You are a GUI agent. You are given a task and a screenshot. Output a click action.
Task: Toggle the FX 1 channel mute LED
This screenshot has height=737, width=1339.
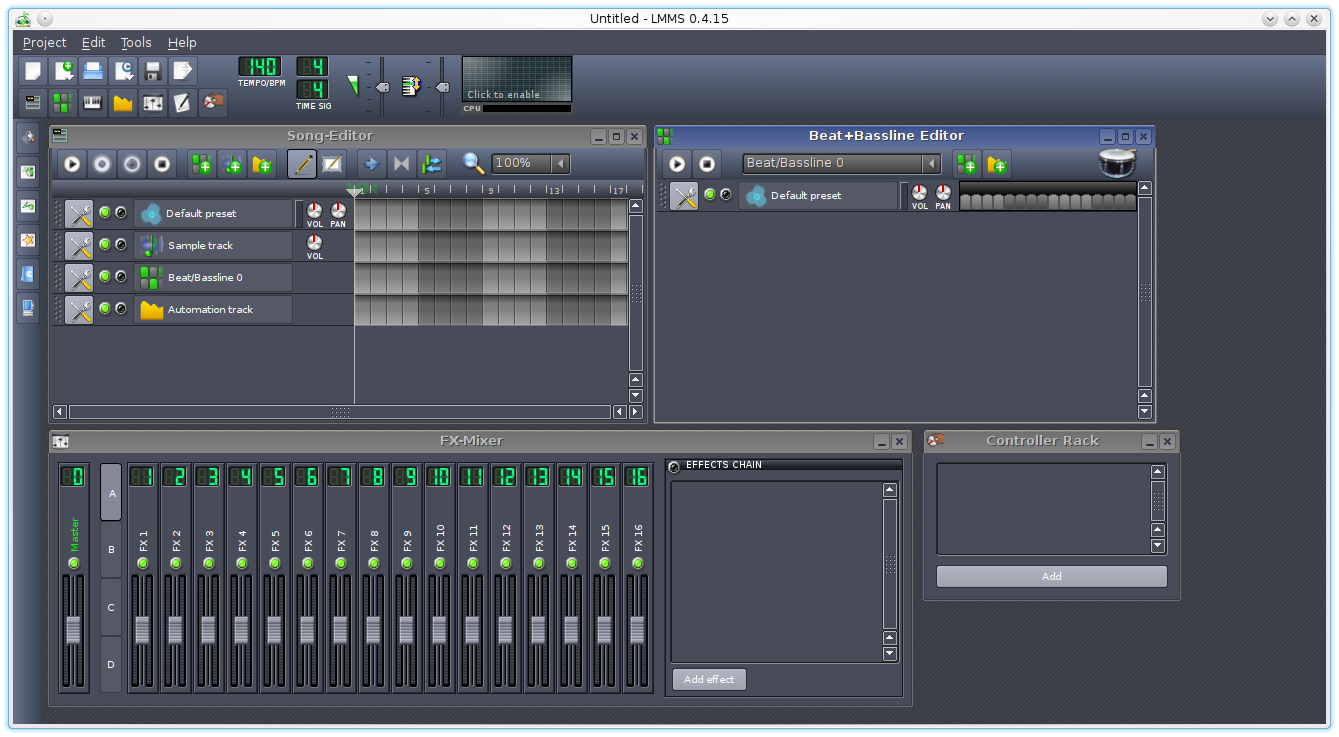[x=143, y=564]
